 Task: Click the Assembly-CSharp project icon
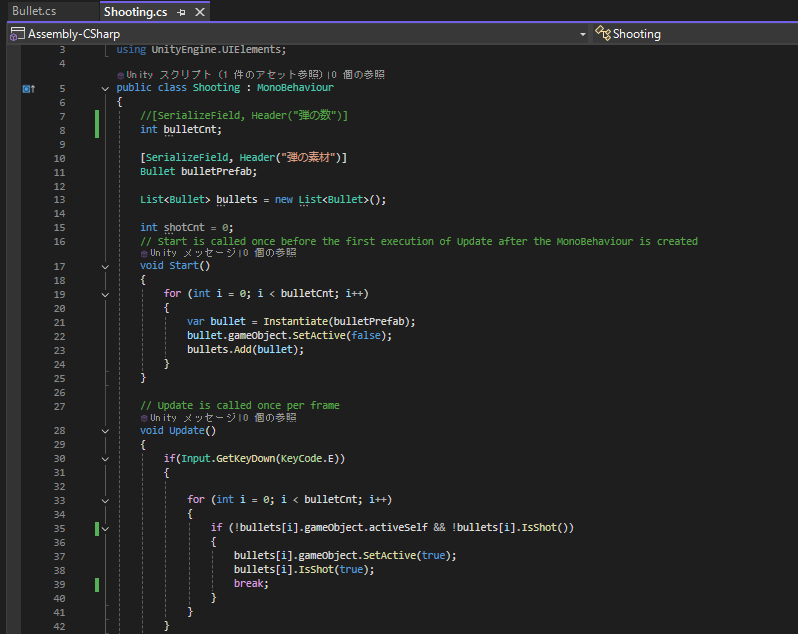tap(17, 34)
